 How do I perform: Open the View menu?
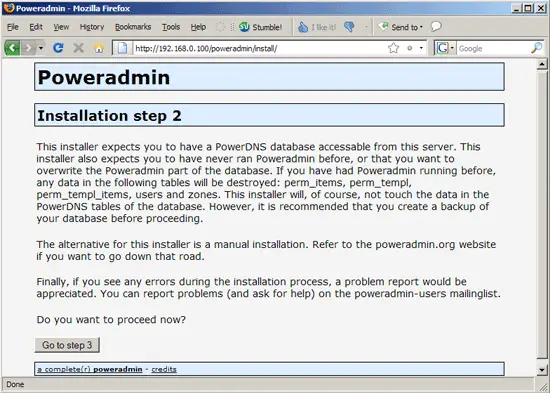(x=61, y=27)
